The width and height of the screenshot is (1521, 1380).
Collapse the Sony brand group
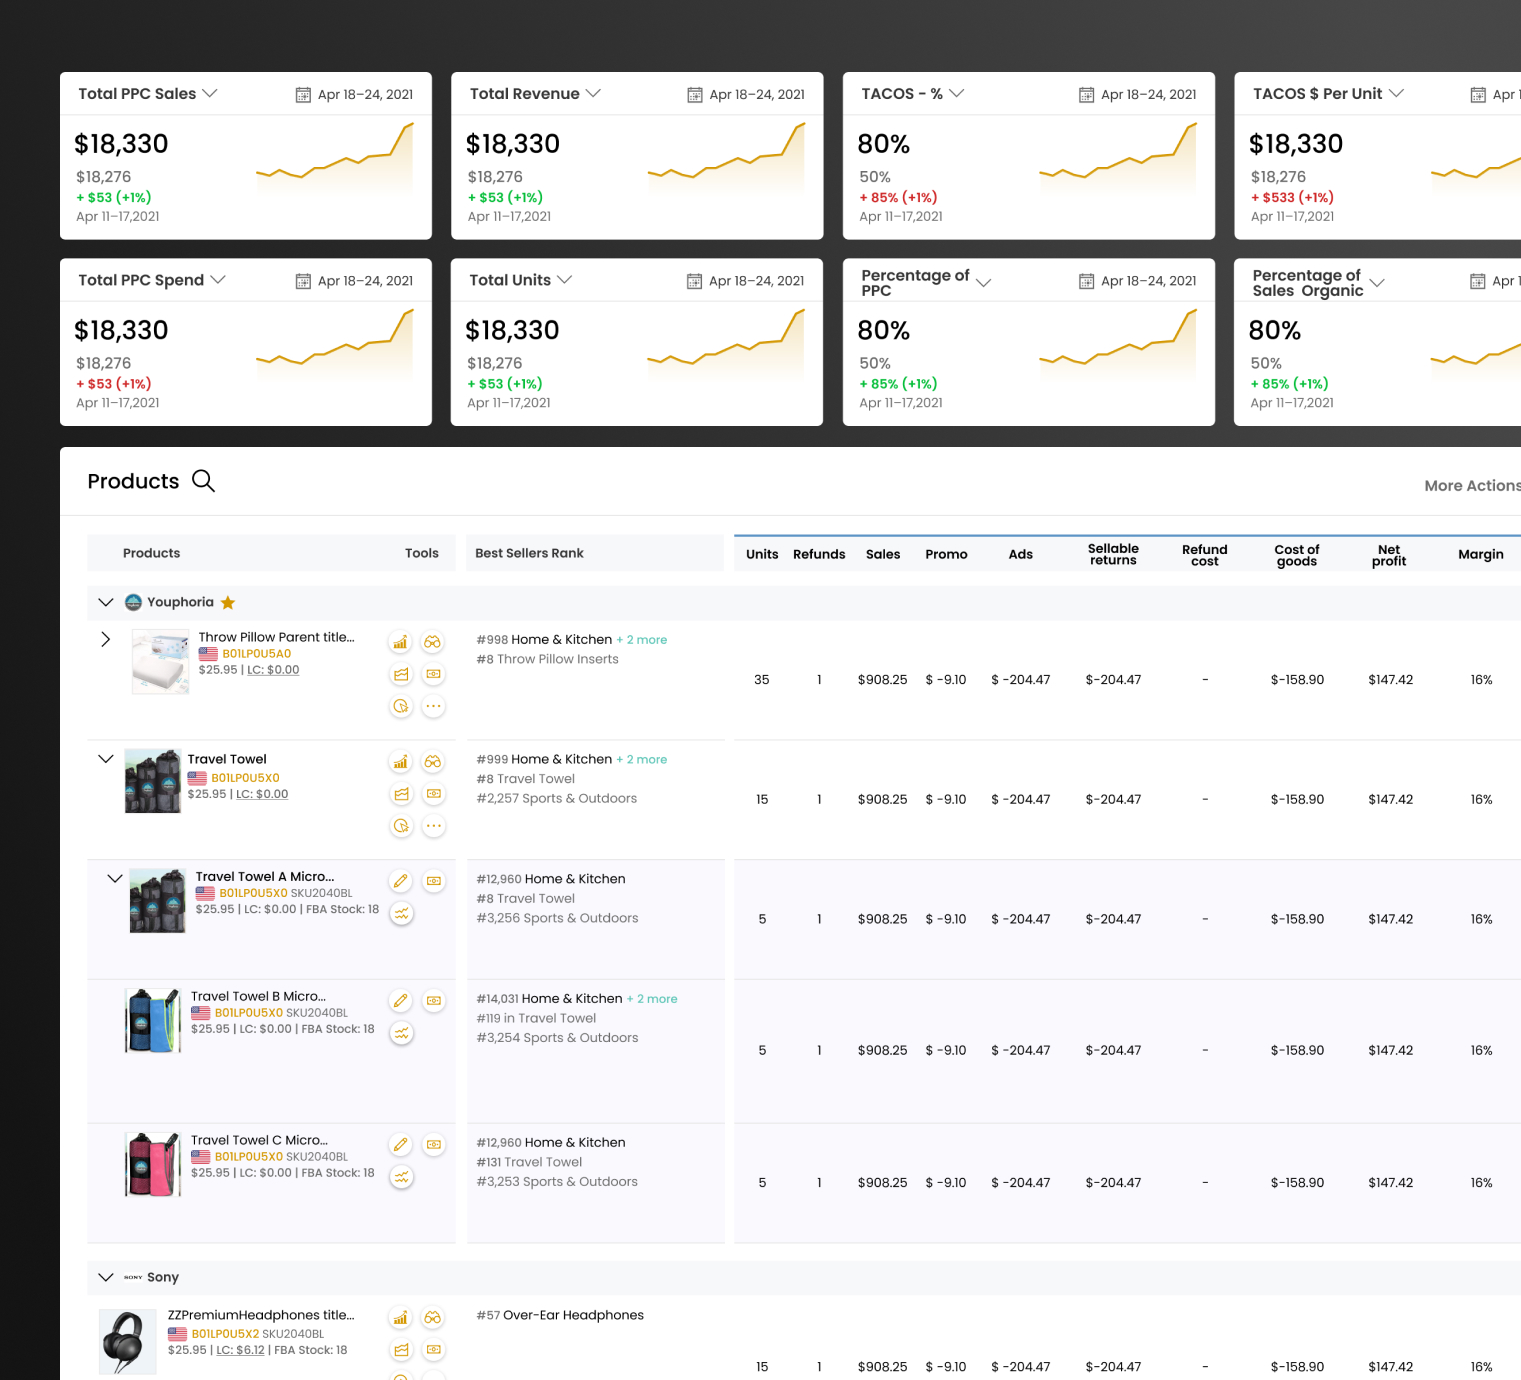106,1277
